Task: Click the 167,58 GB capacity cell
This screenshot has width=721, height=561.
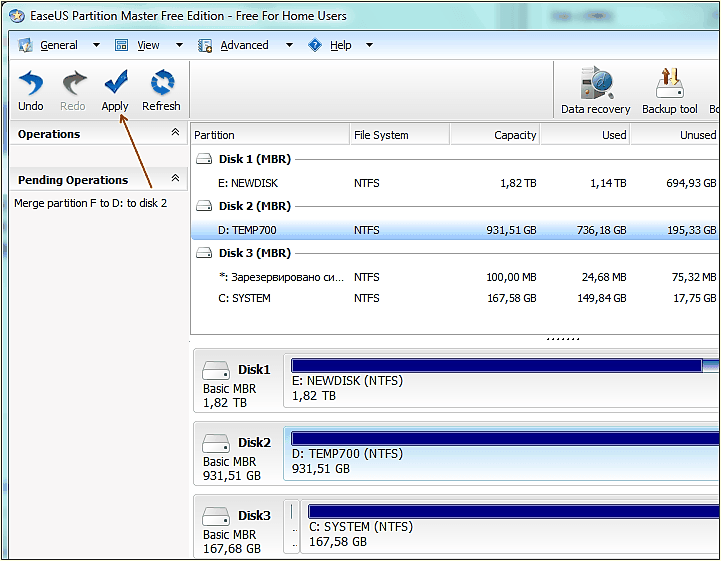Action: pyautogui.click(x=512, y=298)
